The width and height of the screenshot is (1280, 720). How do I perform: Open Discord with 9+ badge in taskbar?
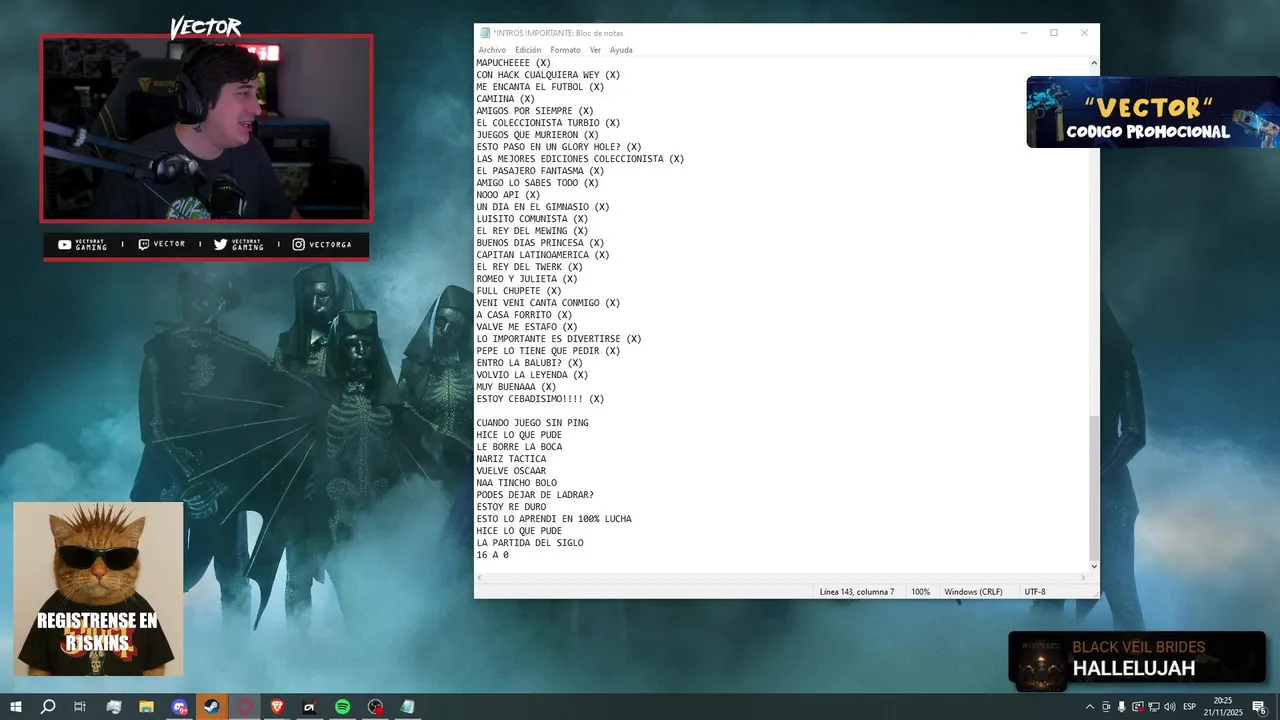pos(179,707)
